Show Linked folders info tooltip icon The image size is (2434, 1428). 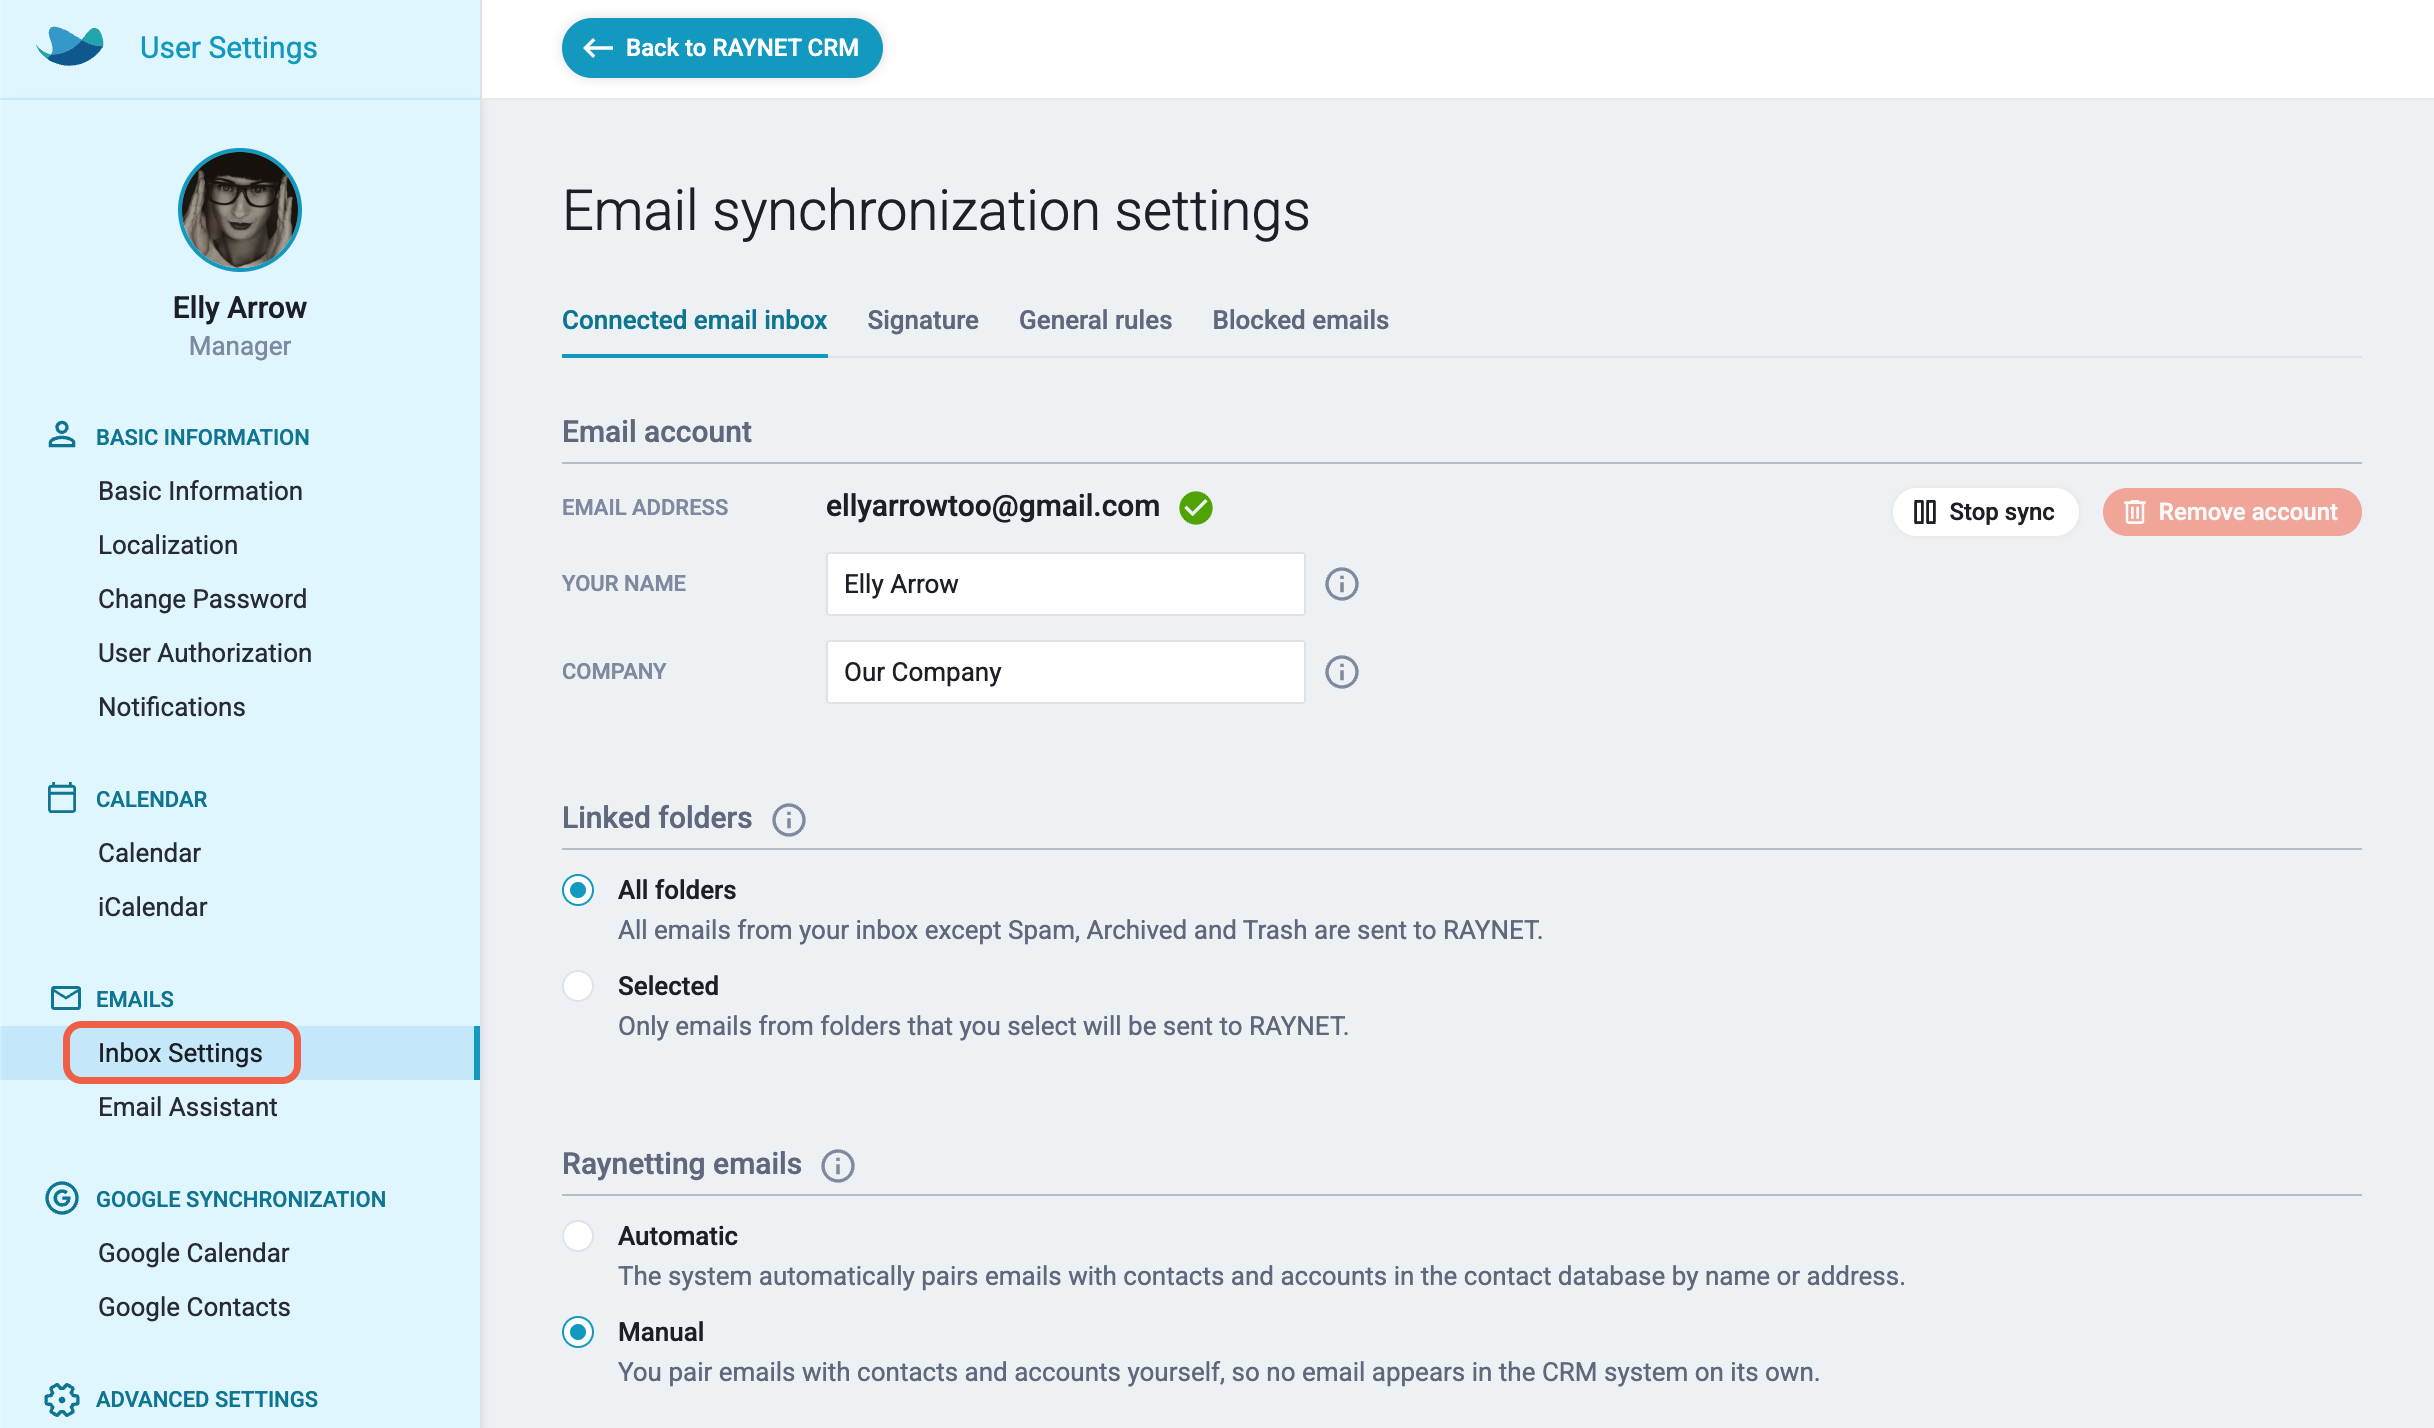789,820
